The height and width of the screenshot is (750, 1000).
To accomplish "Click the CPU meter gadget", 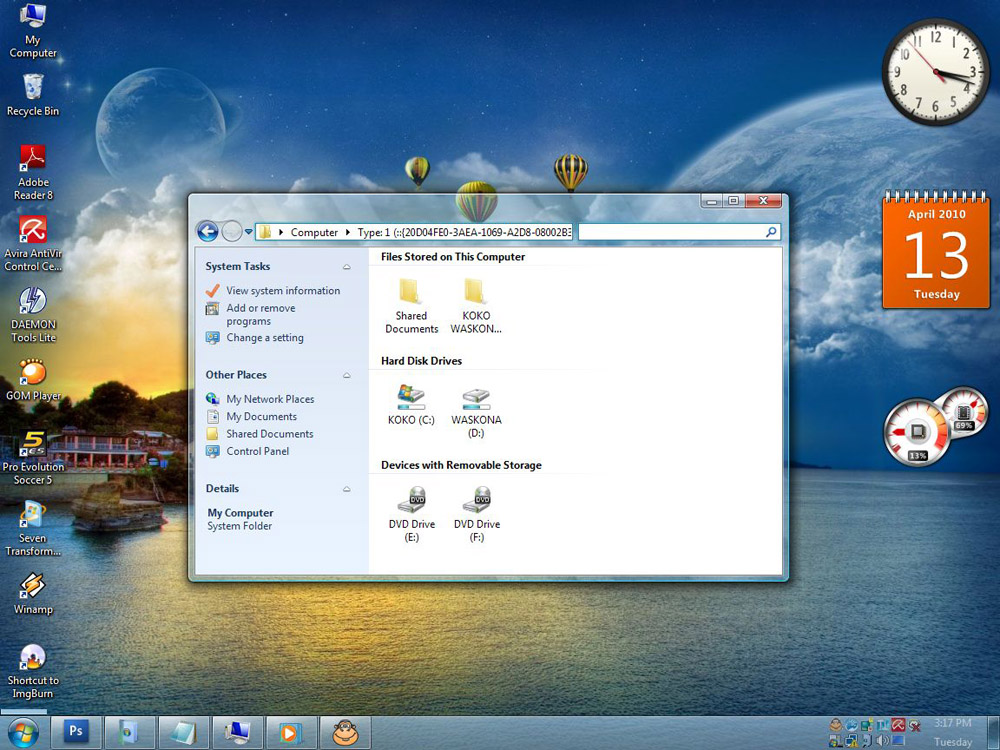I will [x=917, y=432].
